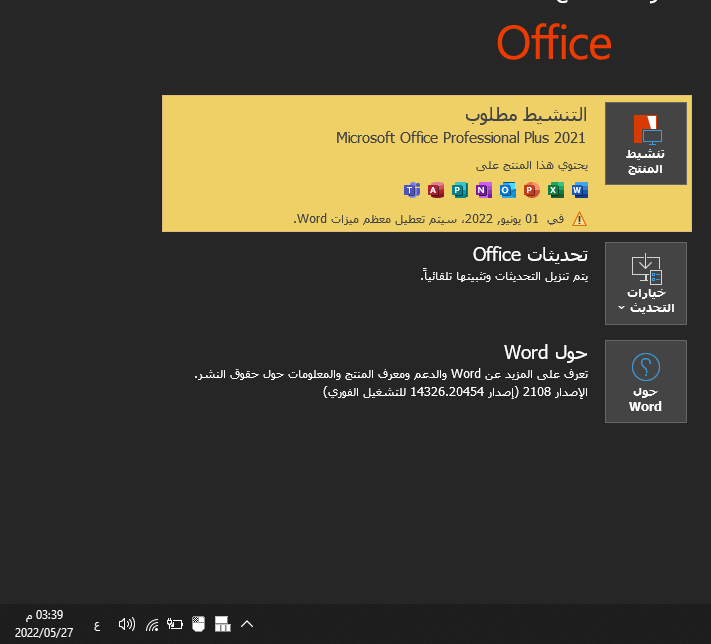
Task: Click the orange warning triangle icon
Action: point(579,220)
